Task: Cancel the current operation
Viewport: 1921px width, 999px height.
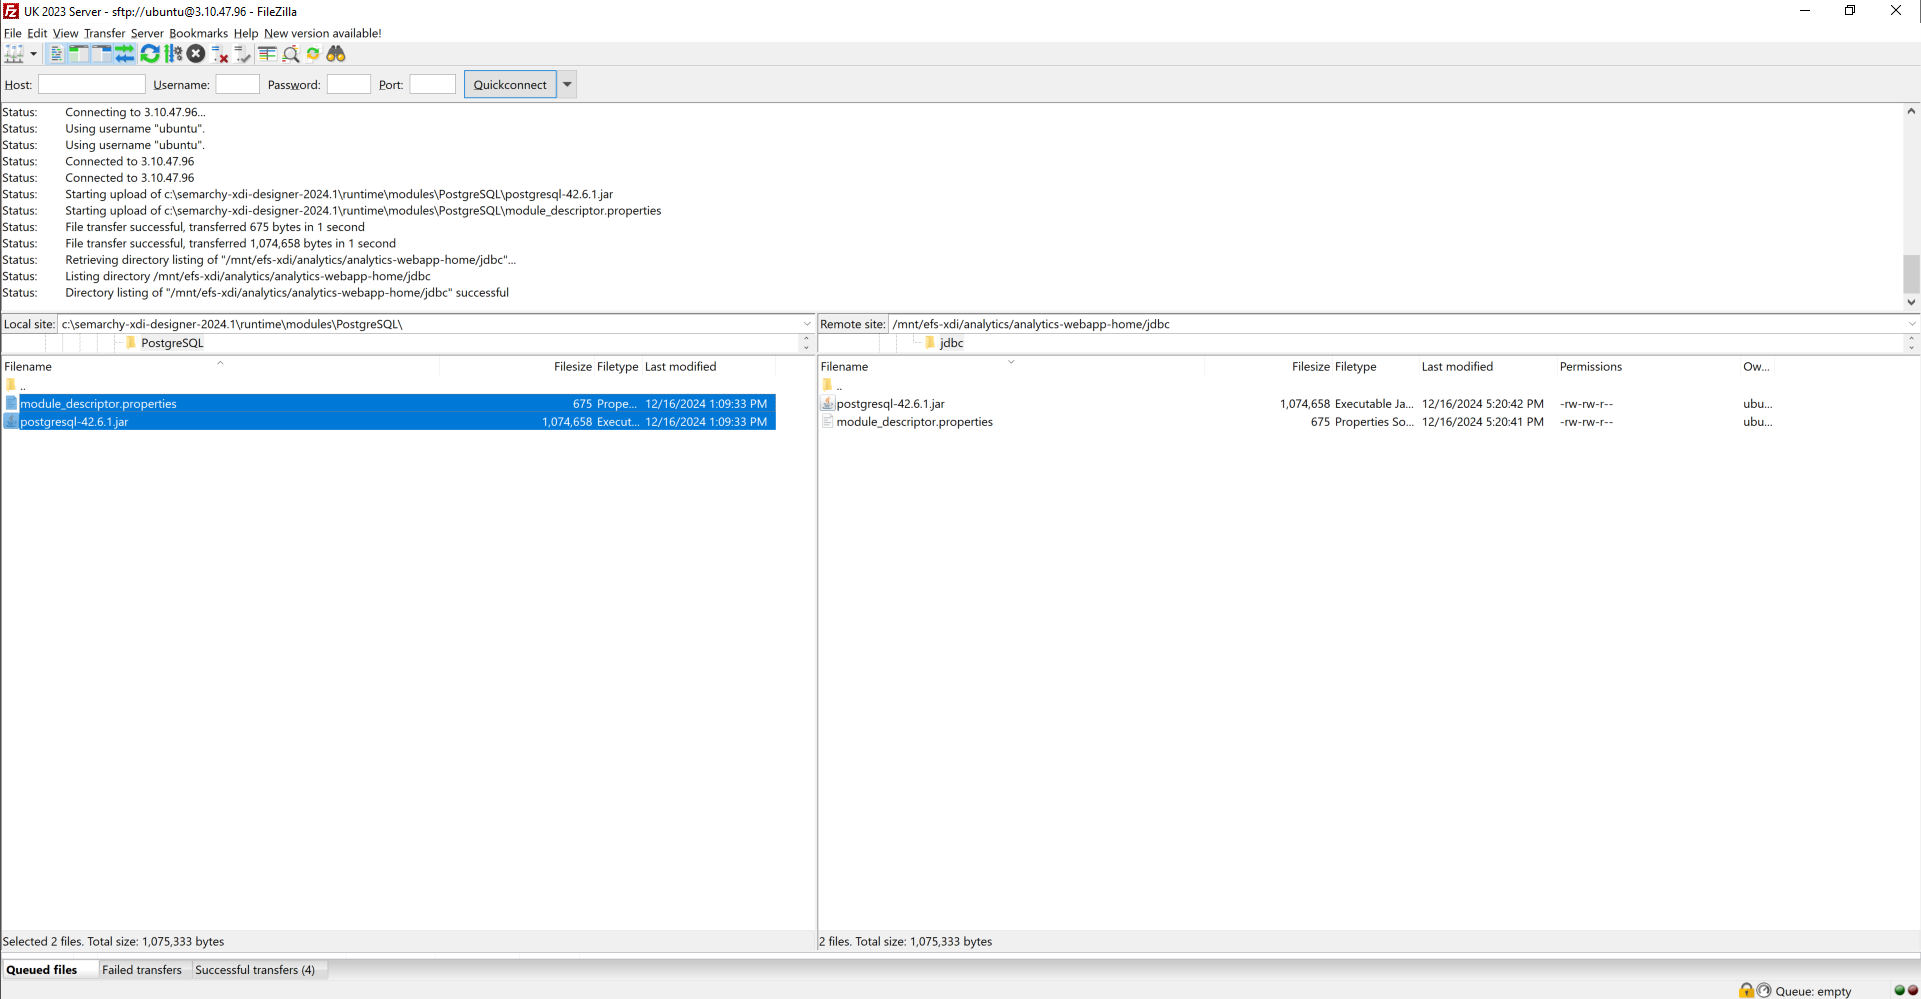Action: pyautogui.click(x=196, y=54)
